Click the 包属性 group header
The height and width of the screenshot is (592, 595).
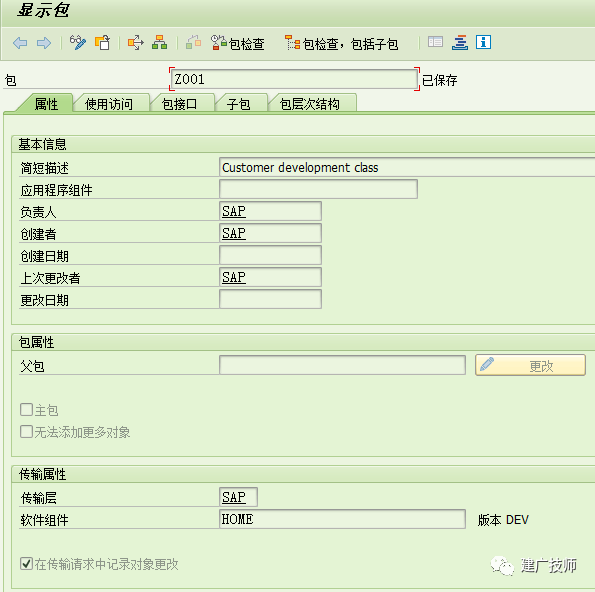coord(36,342)
